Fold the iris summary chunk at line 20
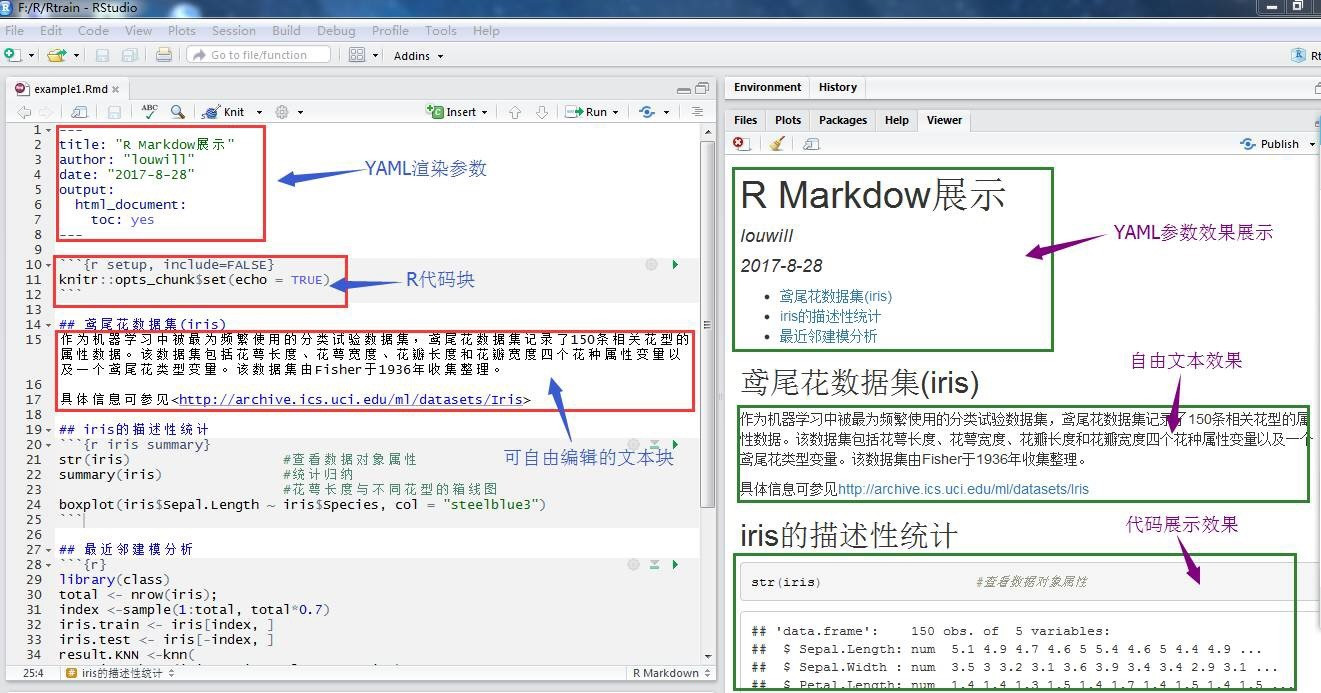1321x693 pixels. (49, 445)
